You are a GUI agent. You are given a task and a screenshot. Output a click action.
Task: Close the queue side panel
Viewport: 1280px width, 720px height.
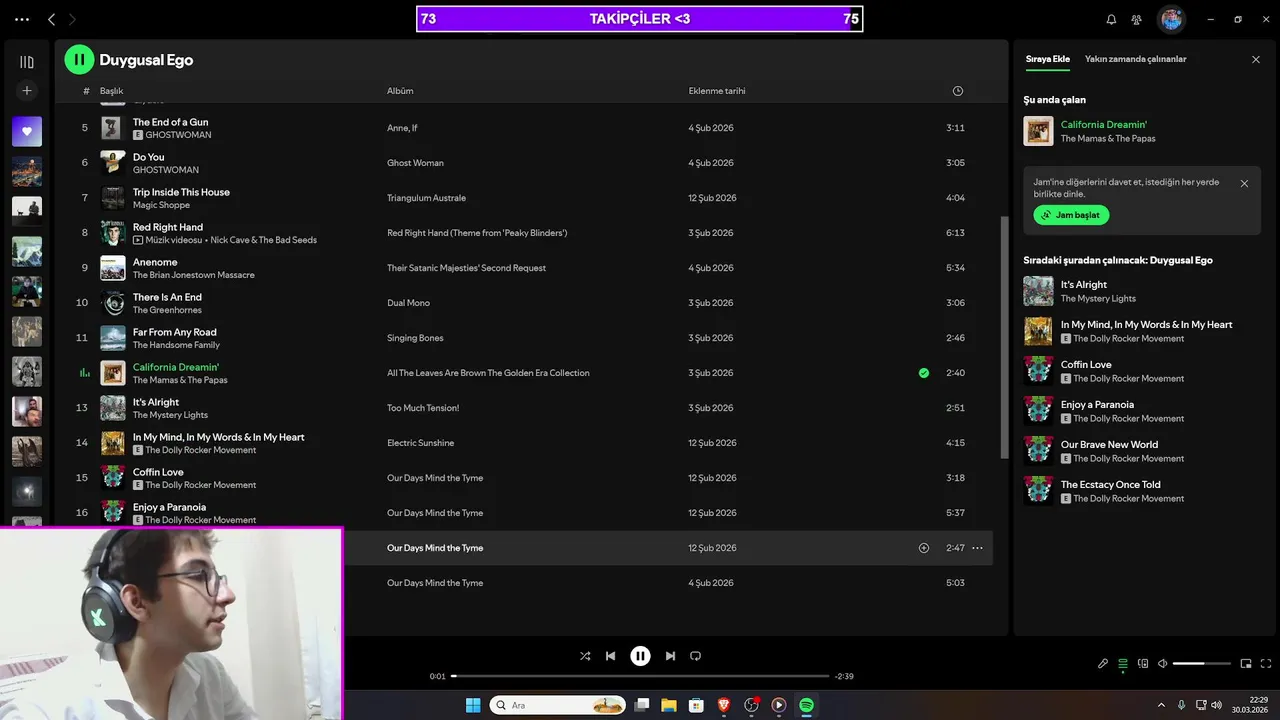click(1256, 59)
